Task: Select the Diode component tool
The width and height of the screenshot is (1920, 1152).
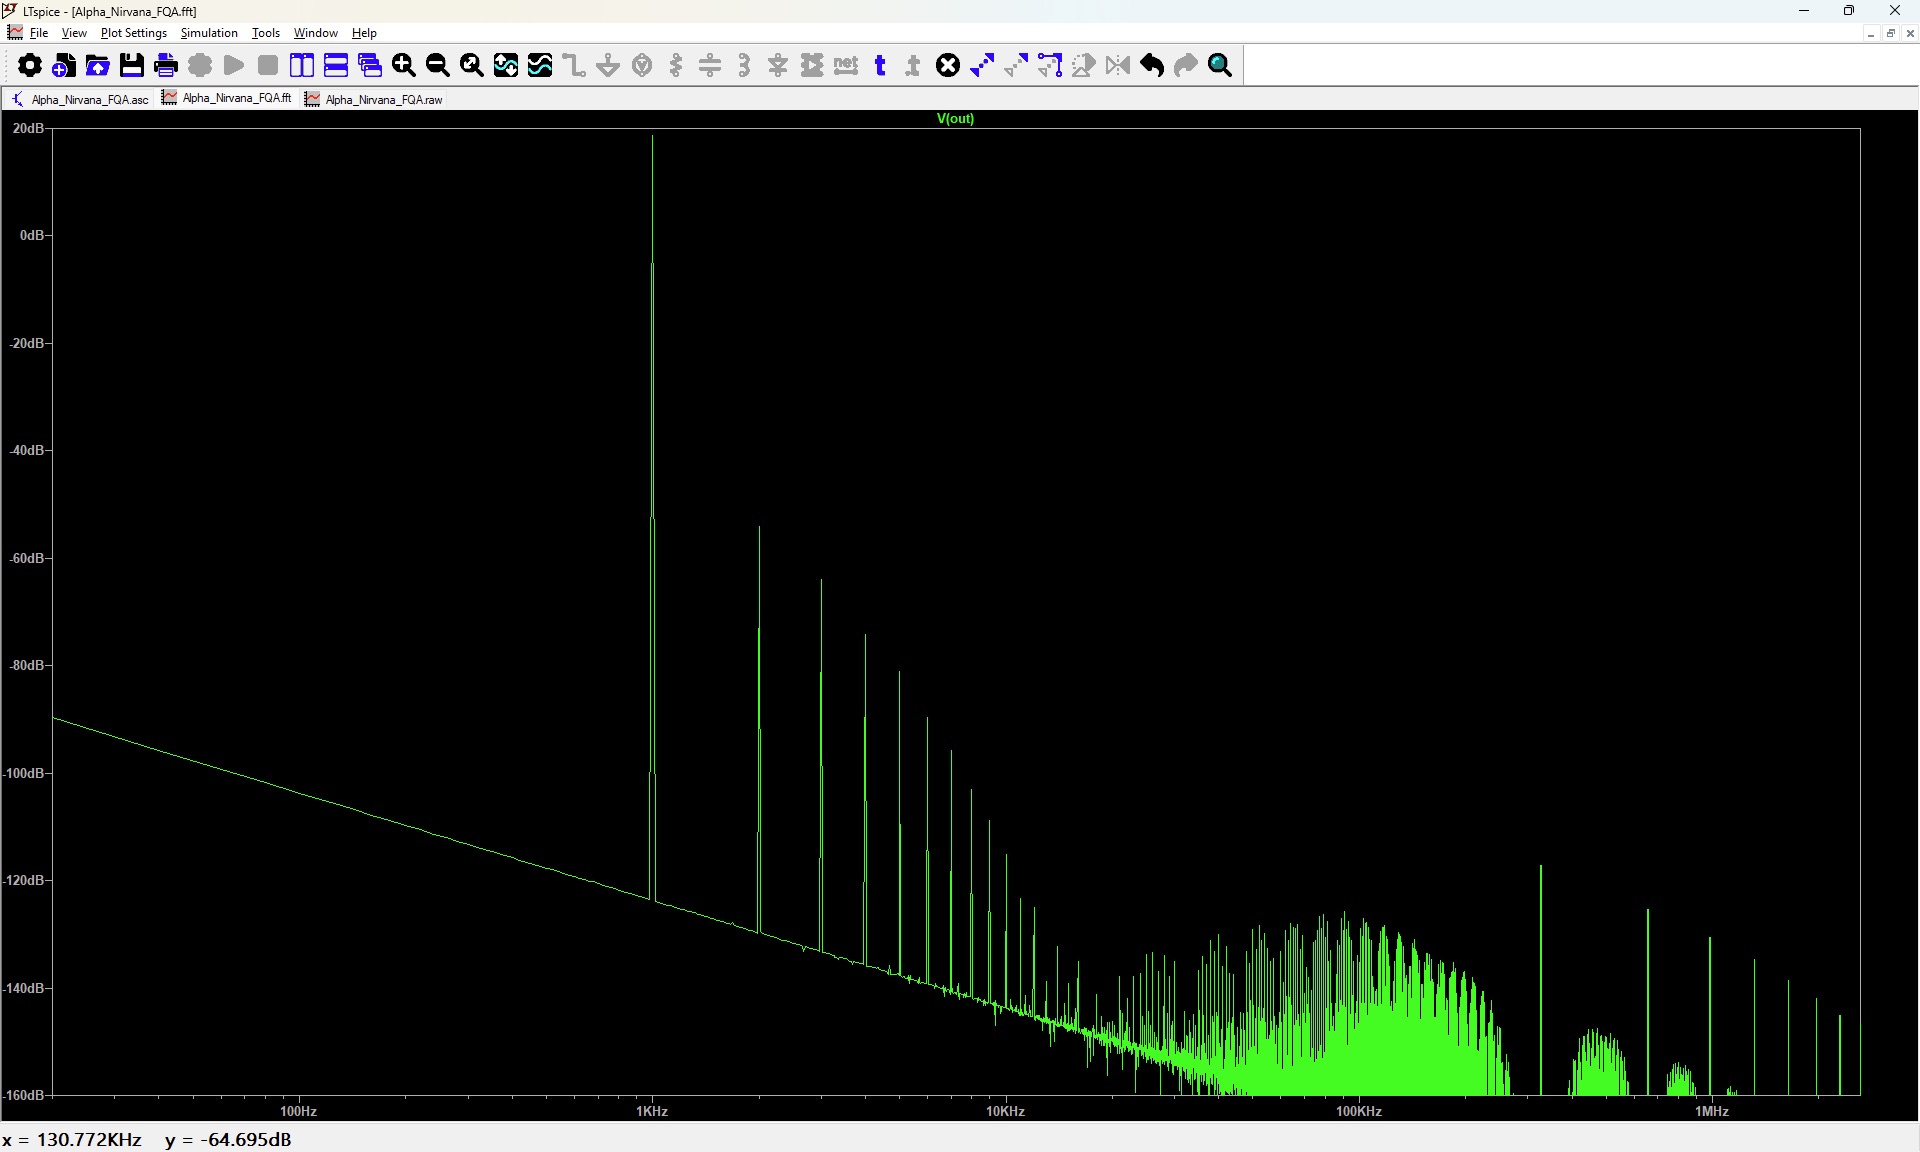Action: tap(778, 66)
